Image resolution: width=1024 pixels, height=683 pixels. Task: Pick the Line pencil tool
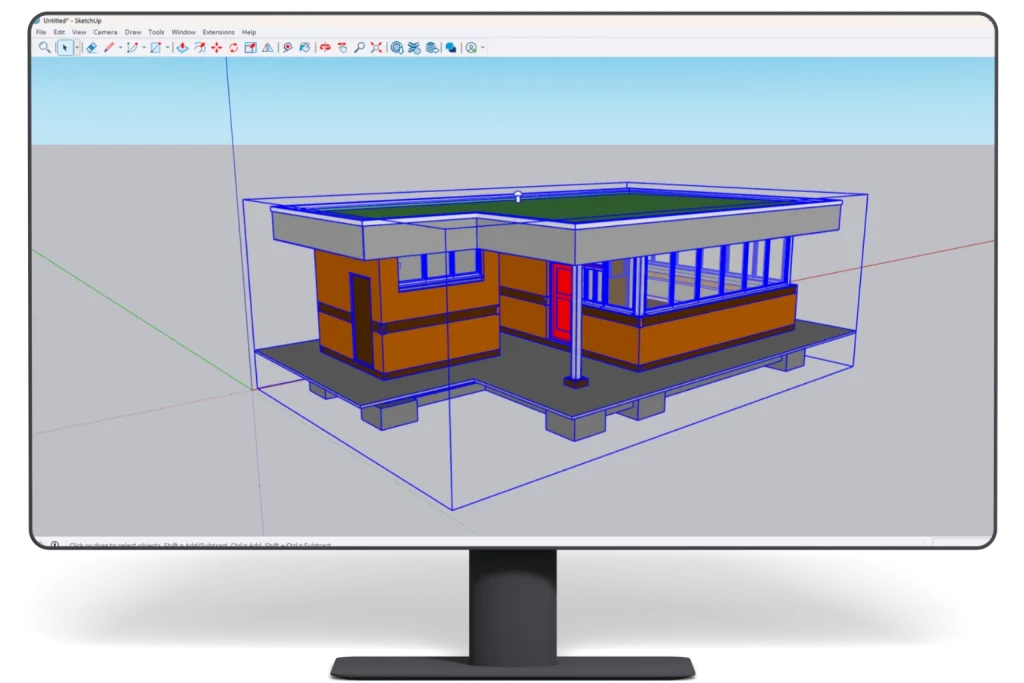click(x=109, y=47)
